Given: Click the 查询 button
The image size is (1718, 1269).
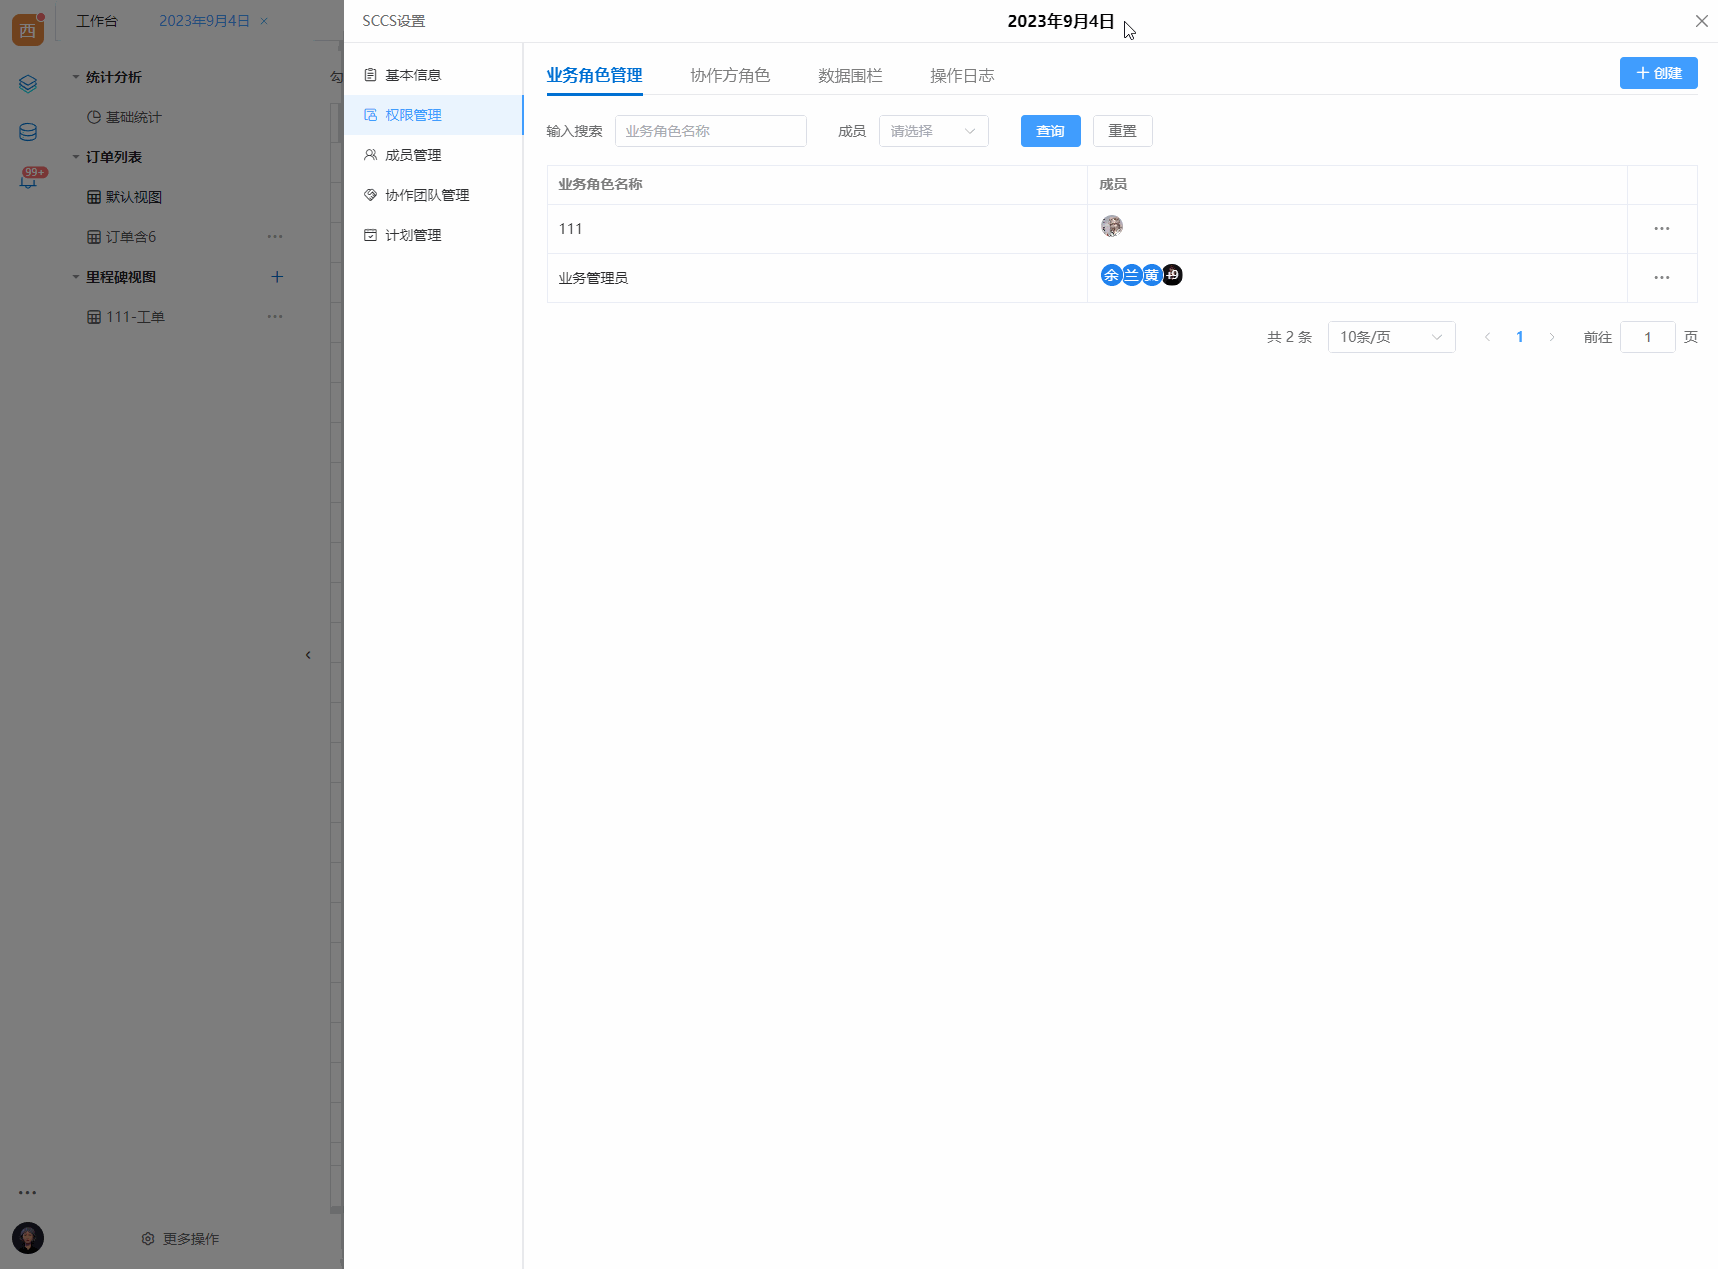Looking at the screenshot, I should click(1050, 131).
